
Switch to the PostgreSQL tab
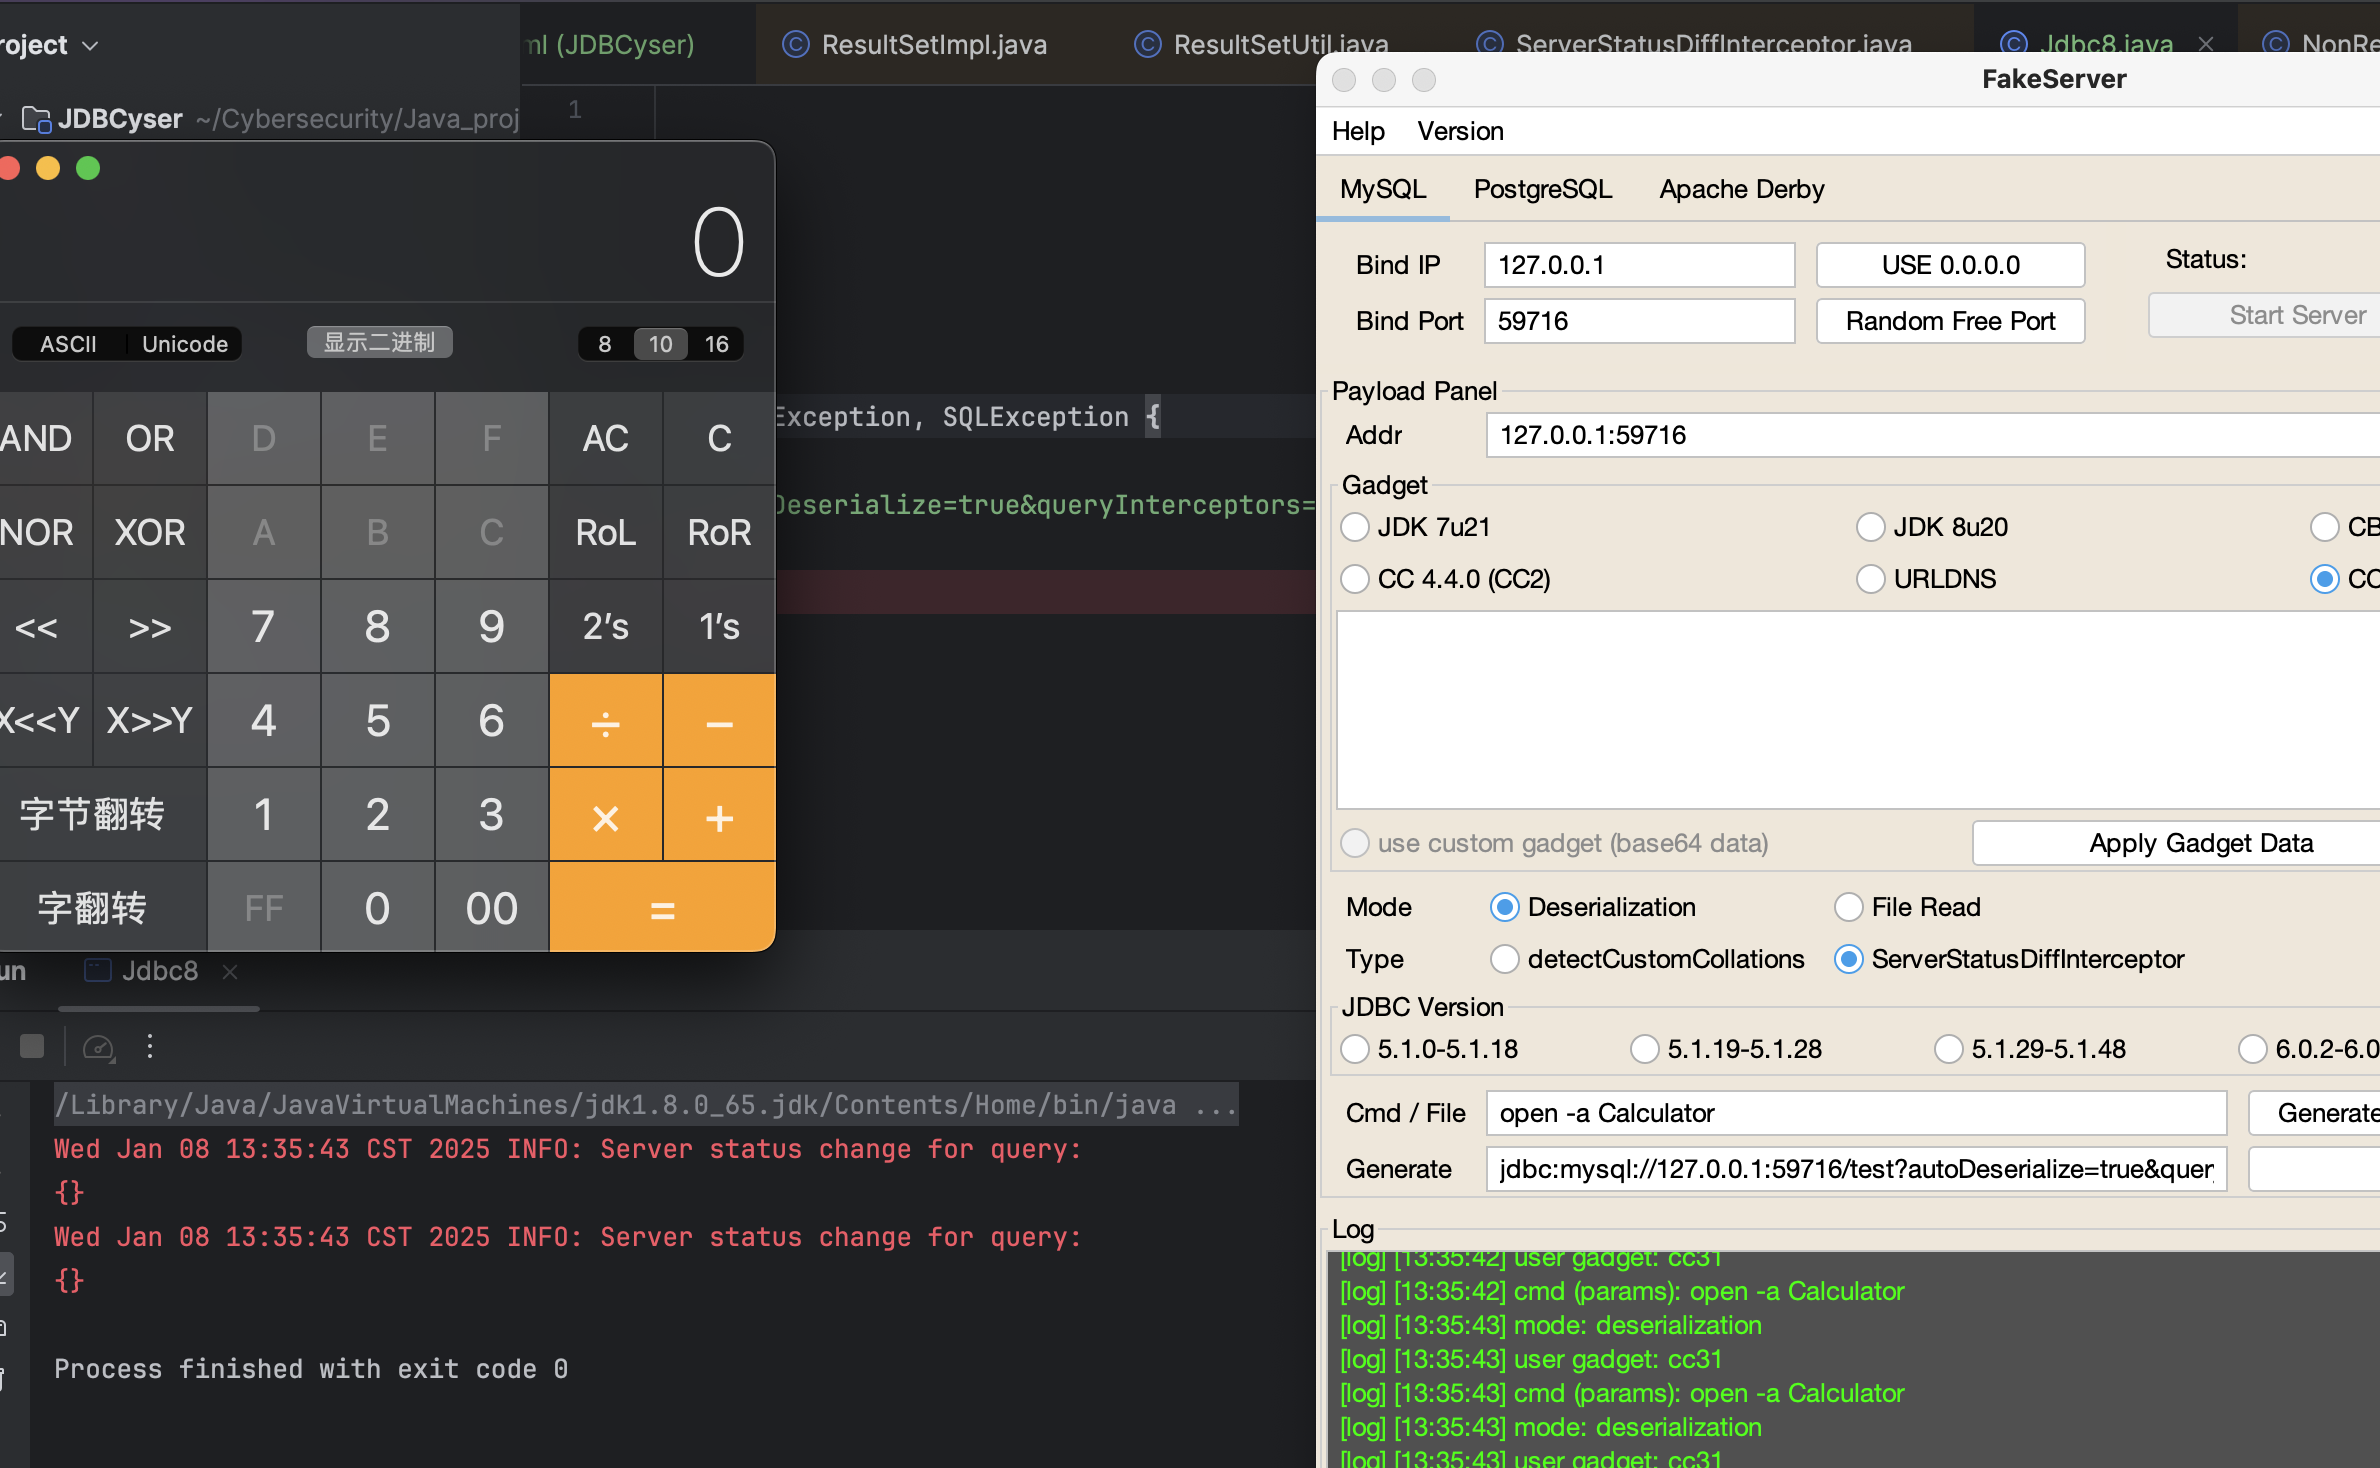click(1542, 189)
